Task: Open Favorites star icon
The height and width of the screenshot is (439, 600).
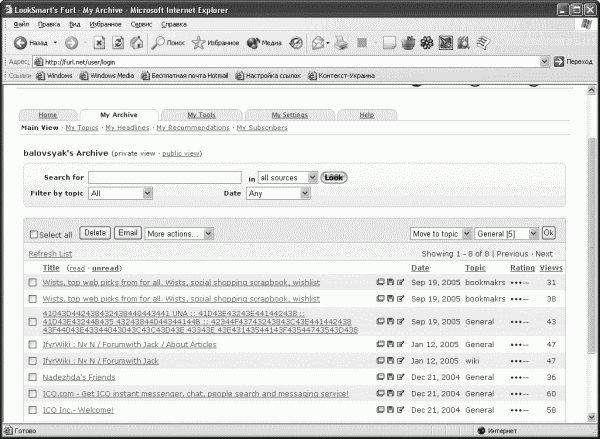Action: [198, 43]
